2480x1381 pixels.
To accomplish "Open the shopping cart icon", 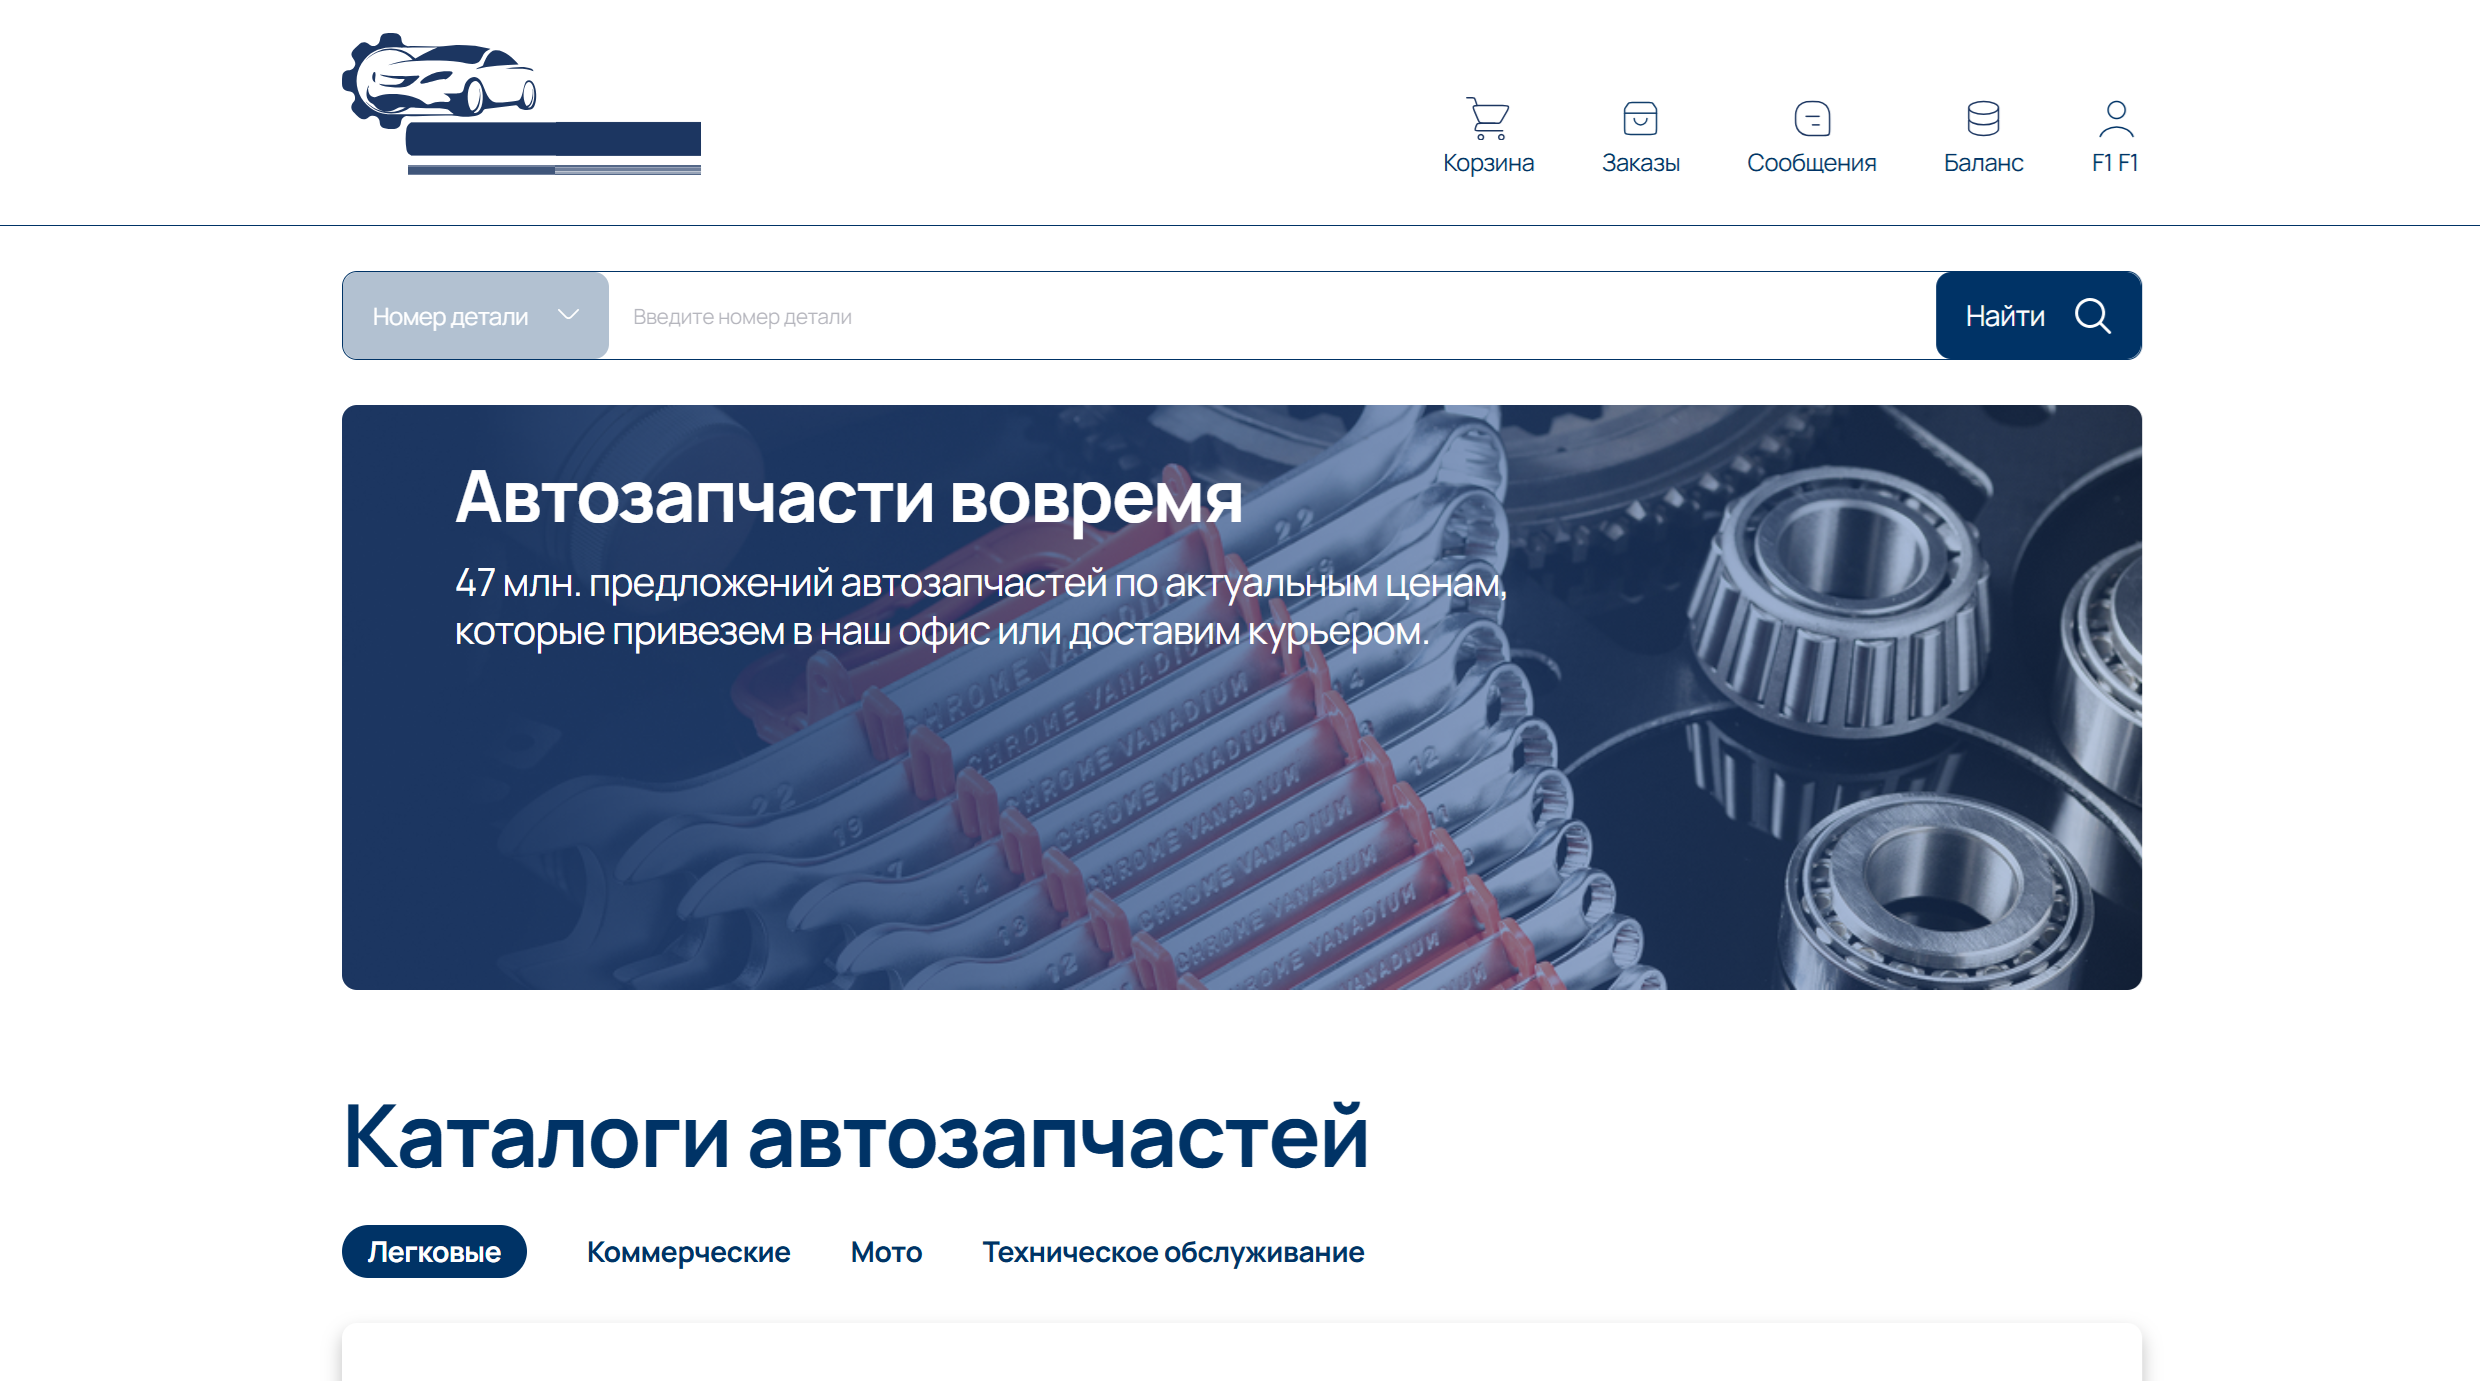I will [1488, 118].
